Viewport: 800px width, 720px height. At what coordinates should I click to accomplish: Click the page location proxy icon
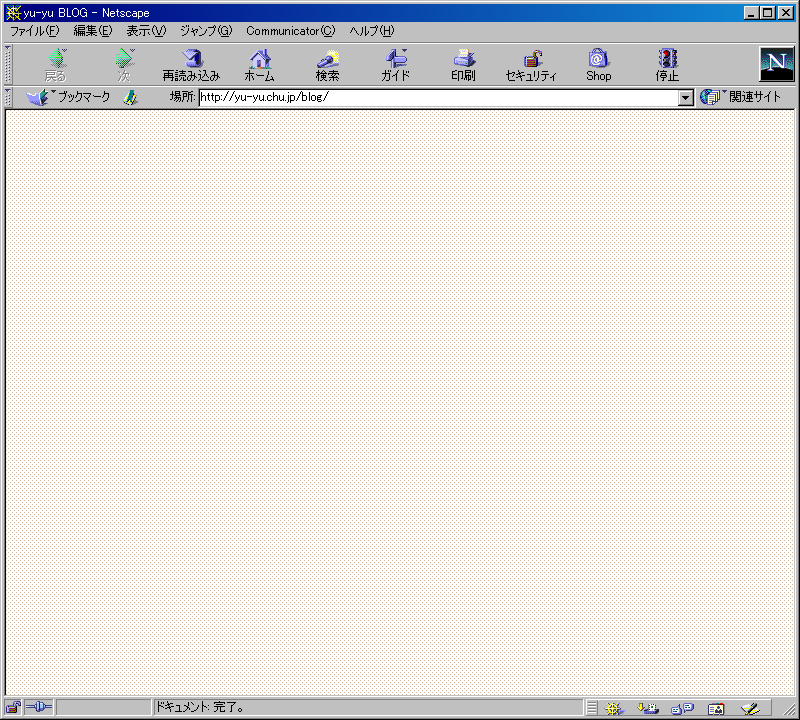[x=131, y=97]
